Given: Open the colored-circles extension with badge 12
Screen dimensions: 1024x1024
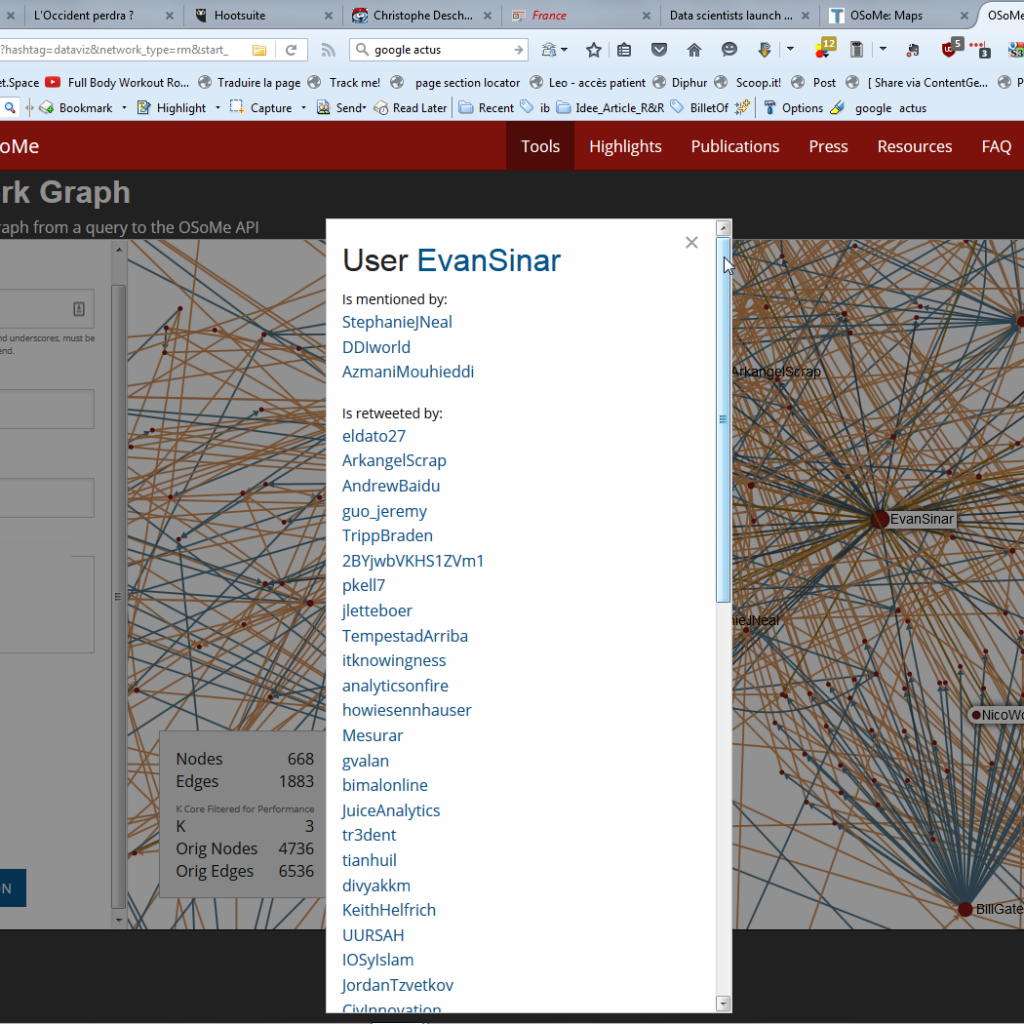Looking at the screenshot, I should pyautogui.click(x=825, y=48).
